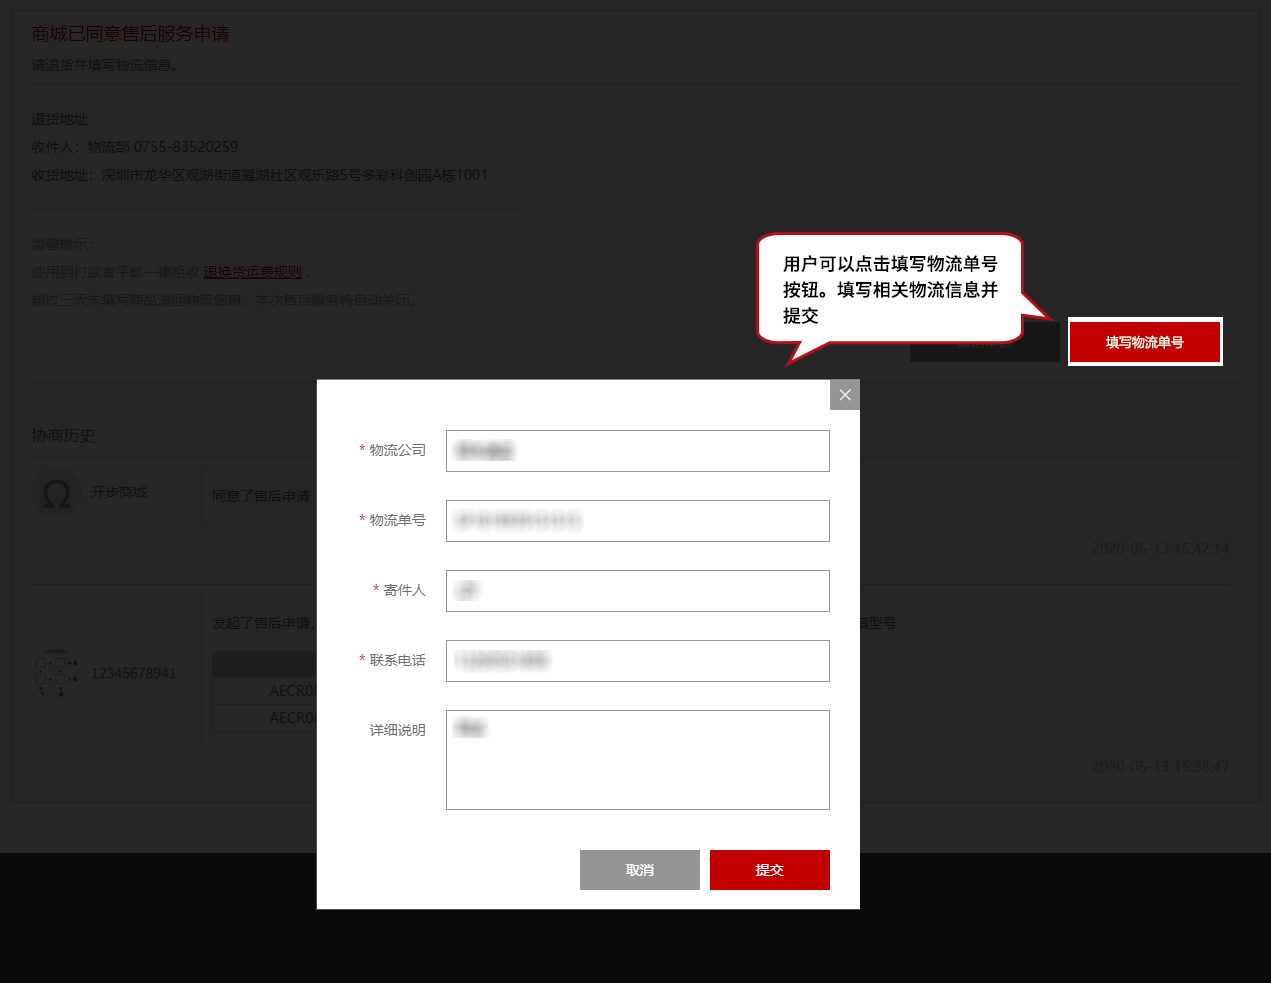Viewport: 1271px width, 983px height.
Task: Click the 联系电话 field label
Action: [397, 661]
